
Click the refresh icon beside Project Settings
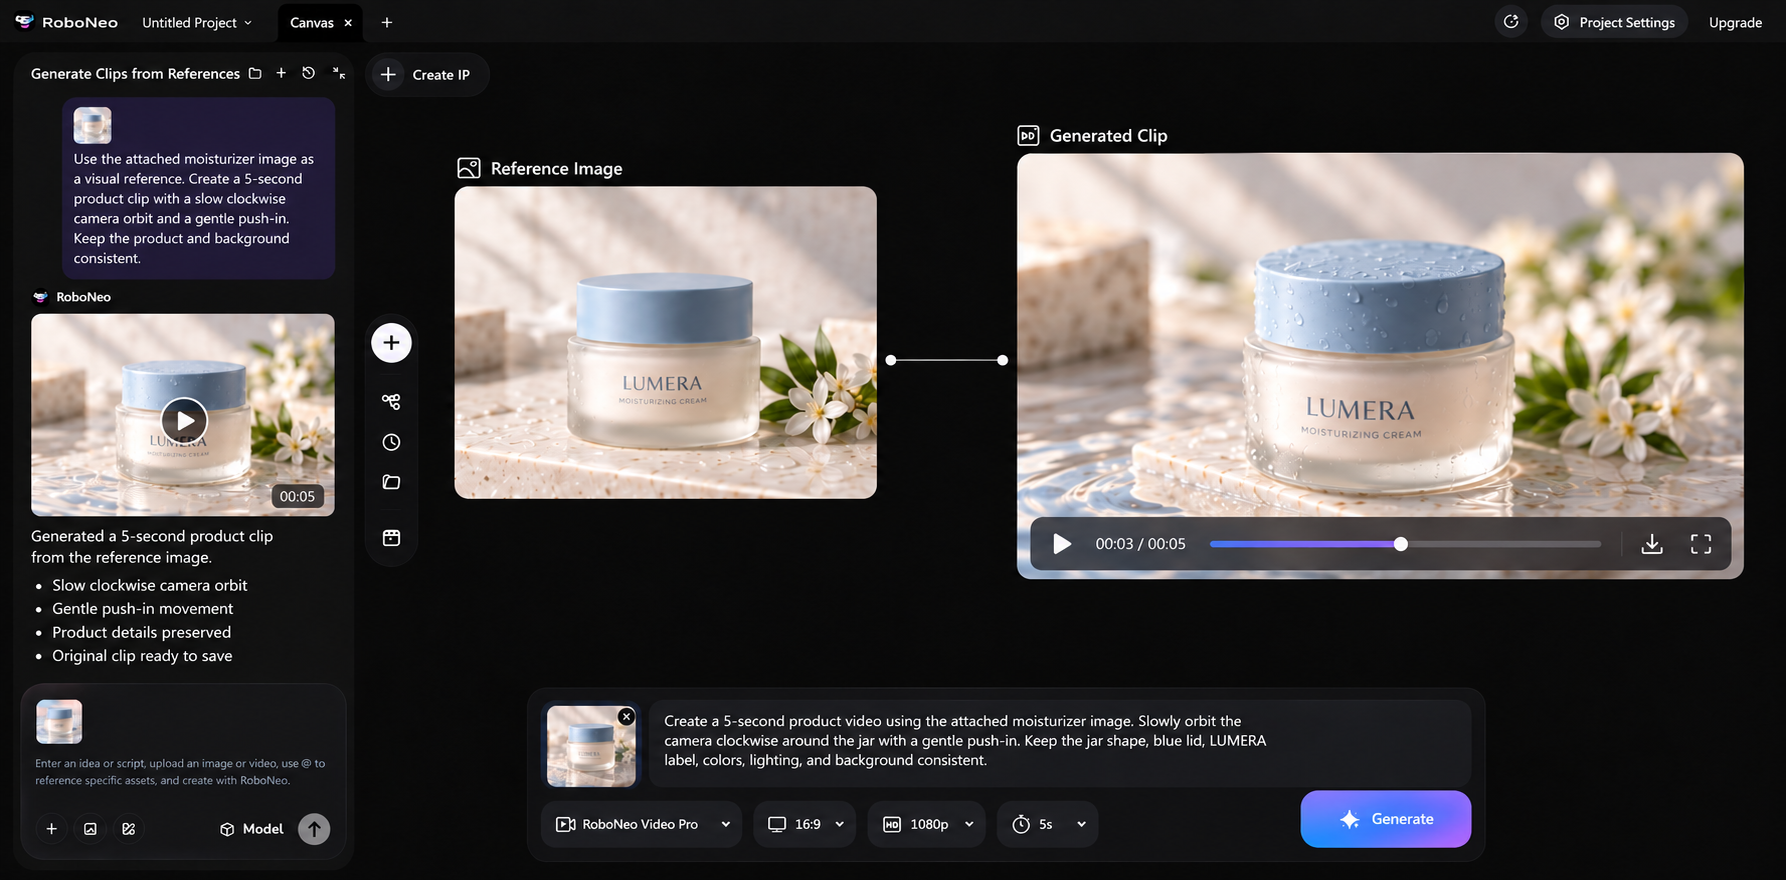[x=1511, y=21]
